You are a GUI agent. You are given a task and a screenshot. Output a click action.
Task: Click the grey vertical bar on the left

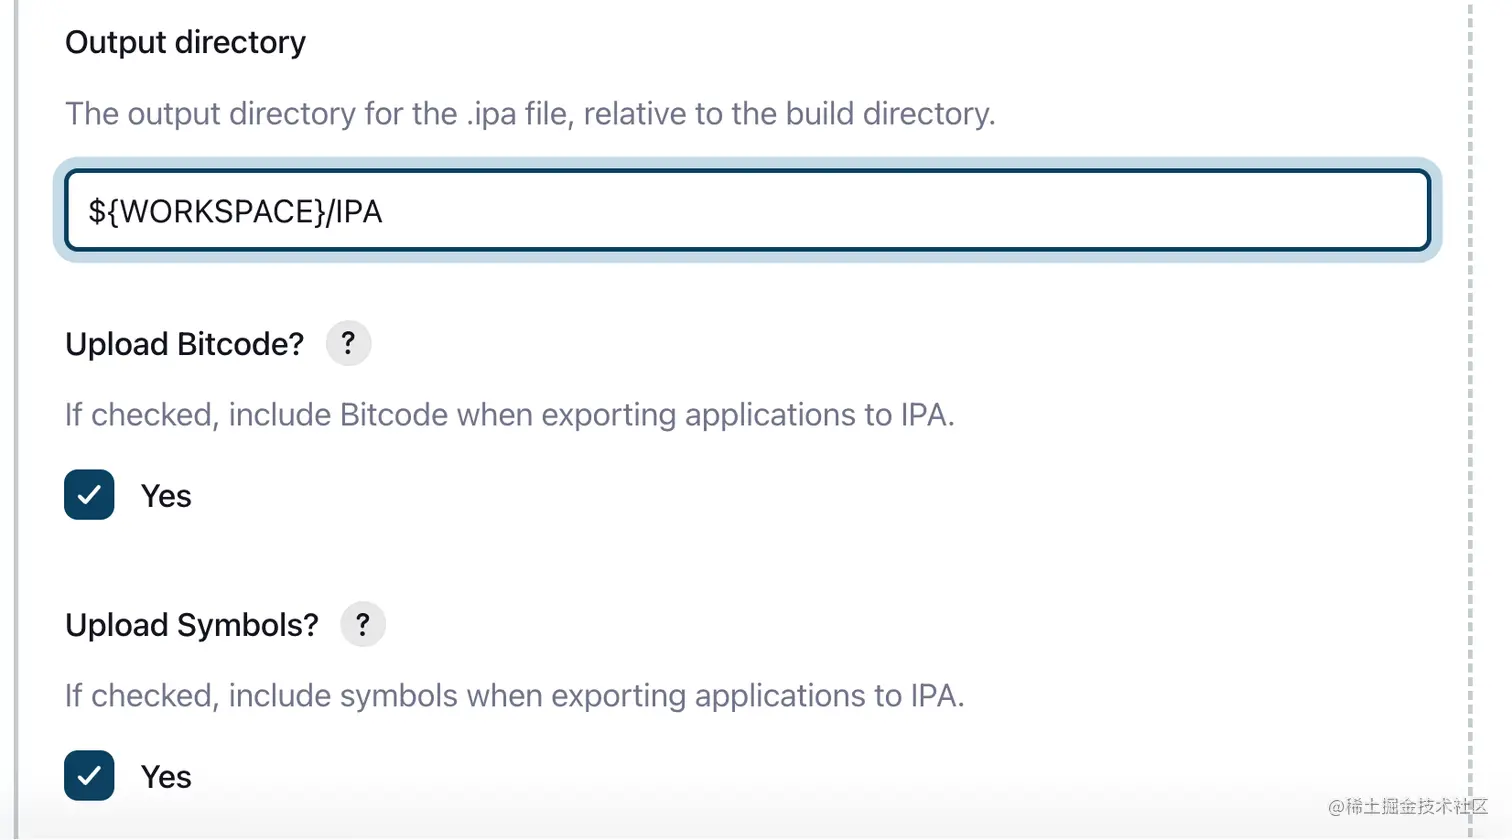click(x=16, y=400)
